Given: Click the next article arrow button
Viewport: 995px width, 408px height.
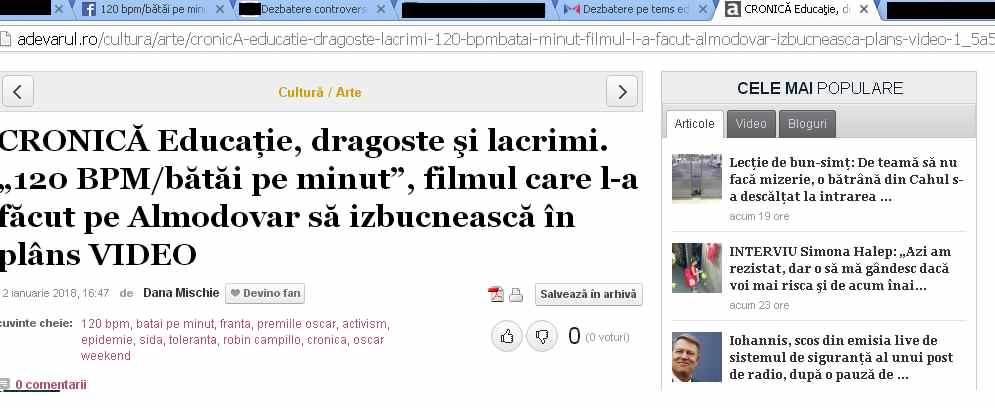Looking at the screenshot, I should [x=622, y=92].
